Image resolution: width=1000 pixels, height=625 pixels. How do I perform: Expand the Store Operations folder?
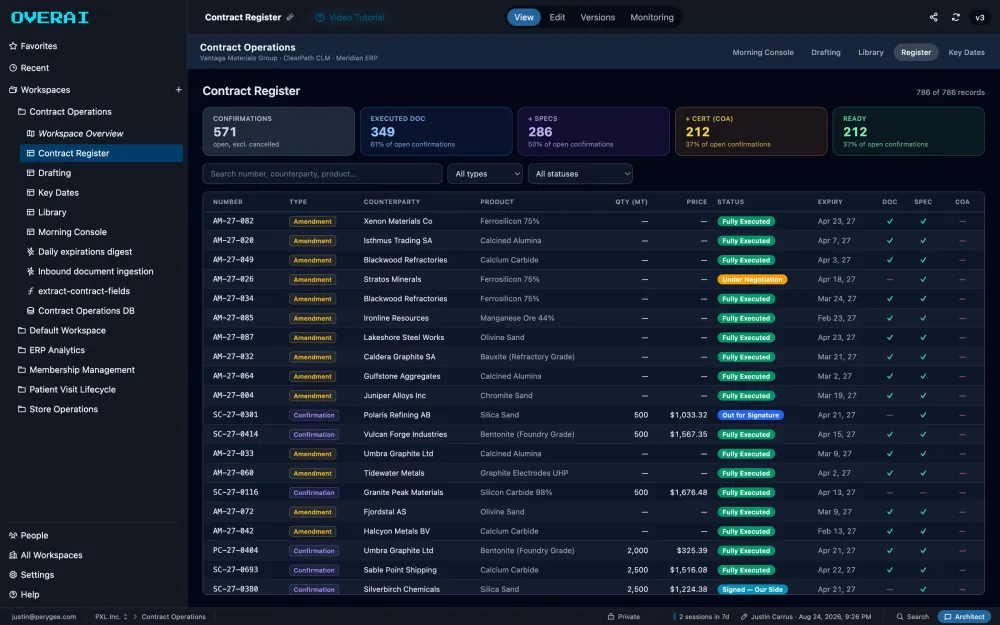[57, 409]
